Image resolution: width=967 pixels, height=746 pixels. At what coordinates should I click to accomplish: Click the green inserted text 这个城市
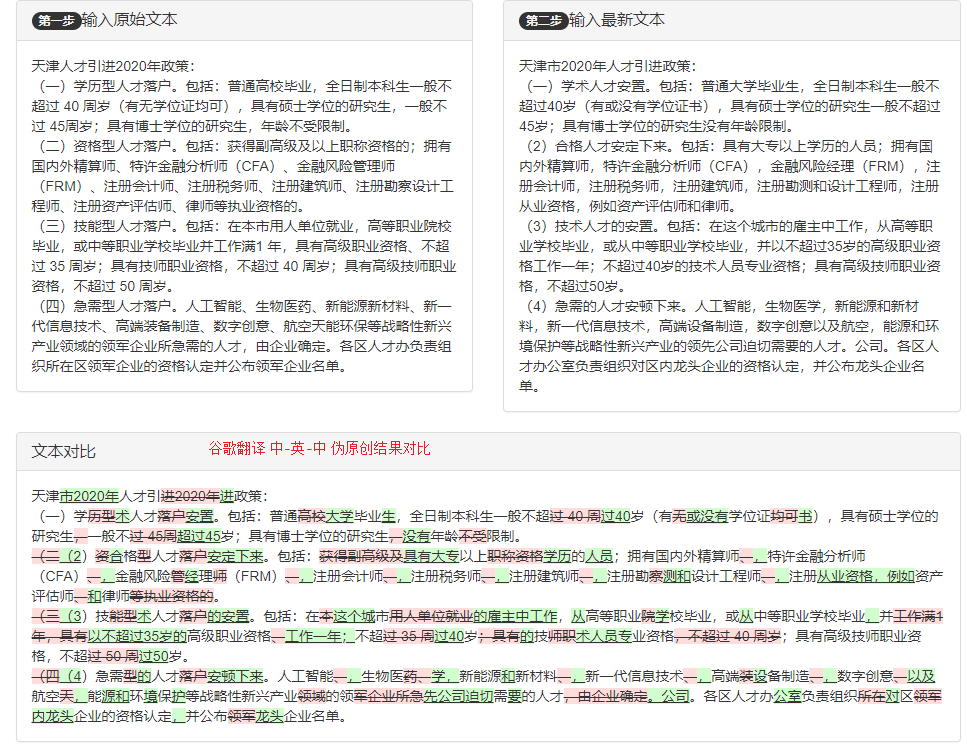(354, 616)
